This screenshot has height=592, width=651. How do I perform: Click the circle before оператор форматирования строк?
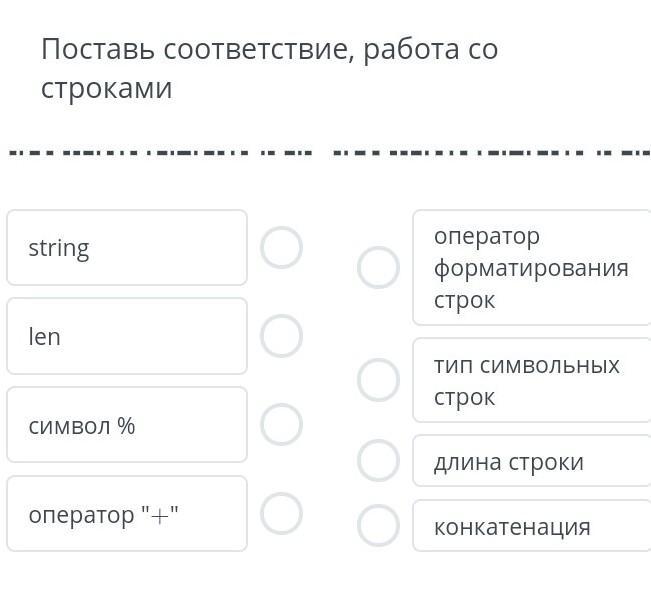point(378,268)
